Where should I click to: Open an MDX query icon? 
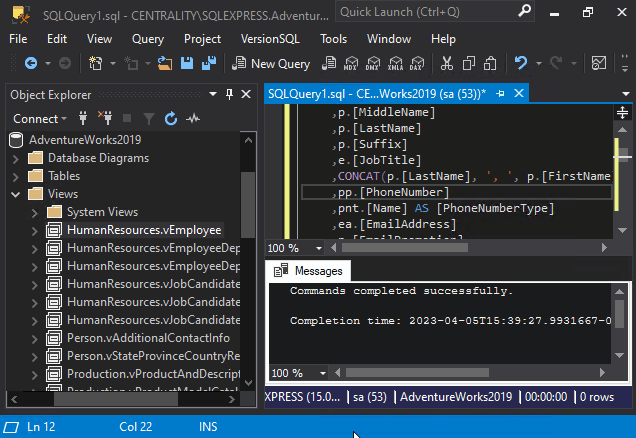[351, 63]
